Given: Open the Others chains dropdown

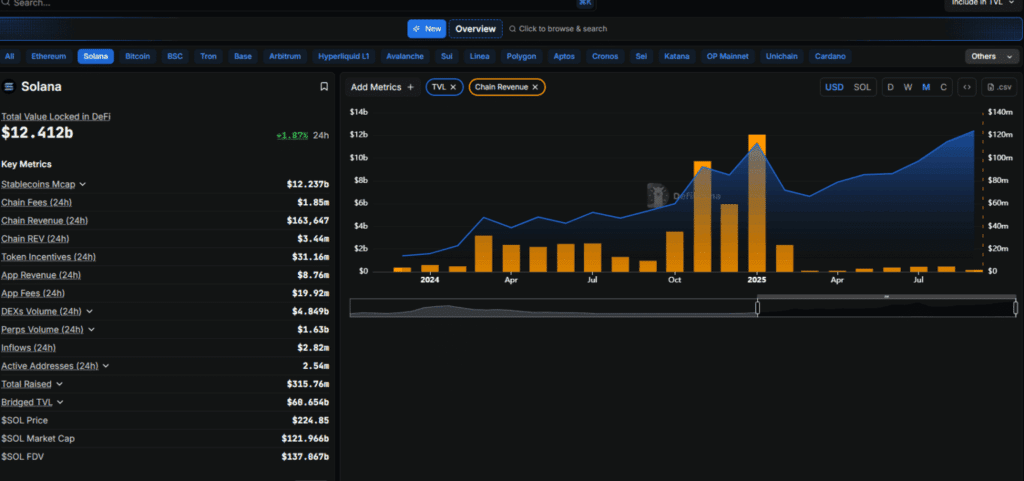Looking at the screenshot, I should [992, 56].
